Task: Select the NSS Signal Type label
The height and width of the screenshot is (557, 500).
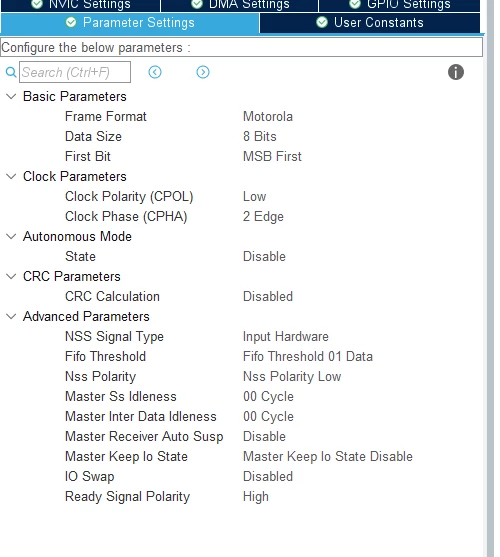Action: (x=114, y=336)
